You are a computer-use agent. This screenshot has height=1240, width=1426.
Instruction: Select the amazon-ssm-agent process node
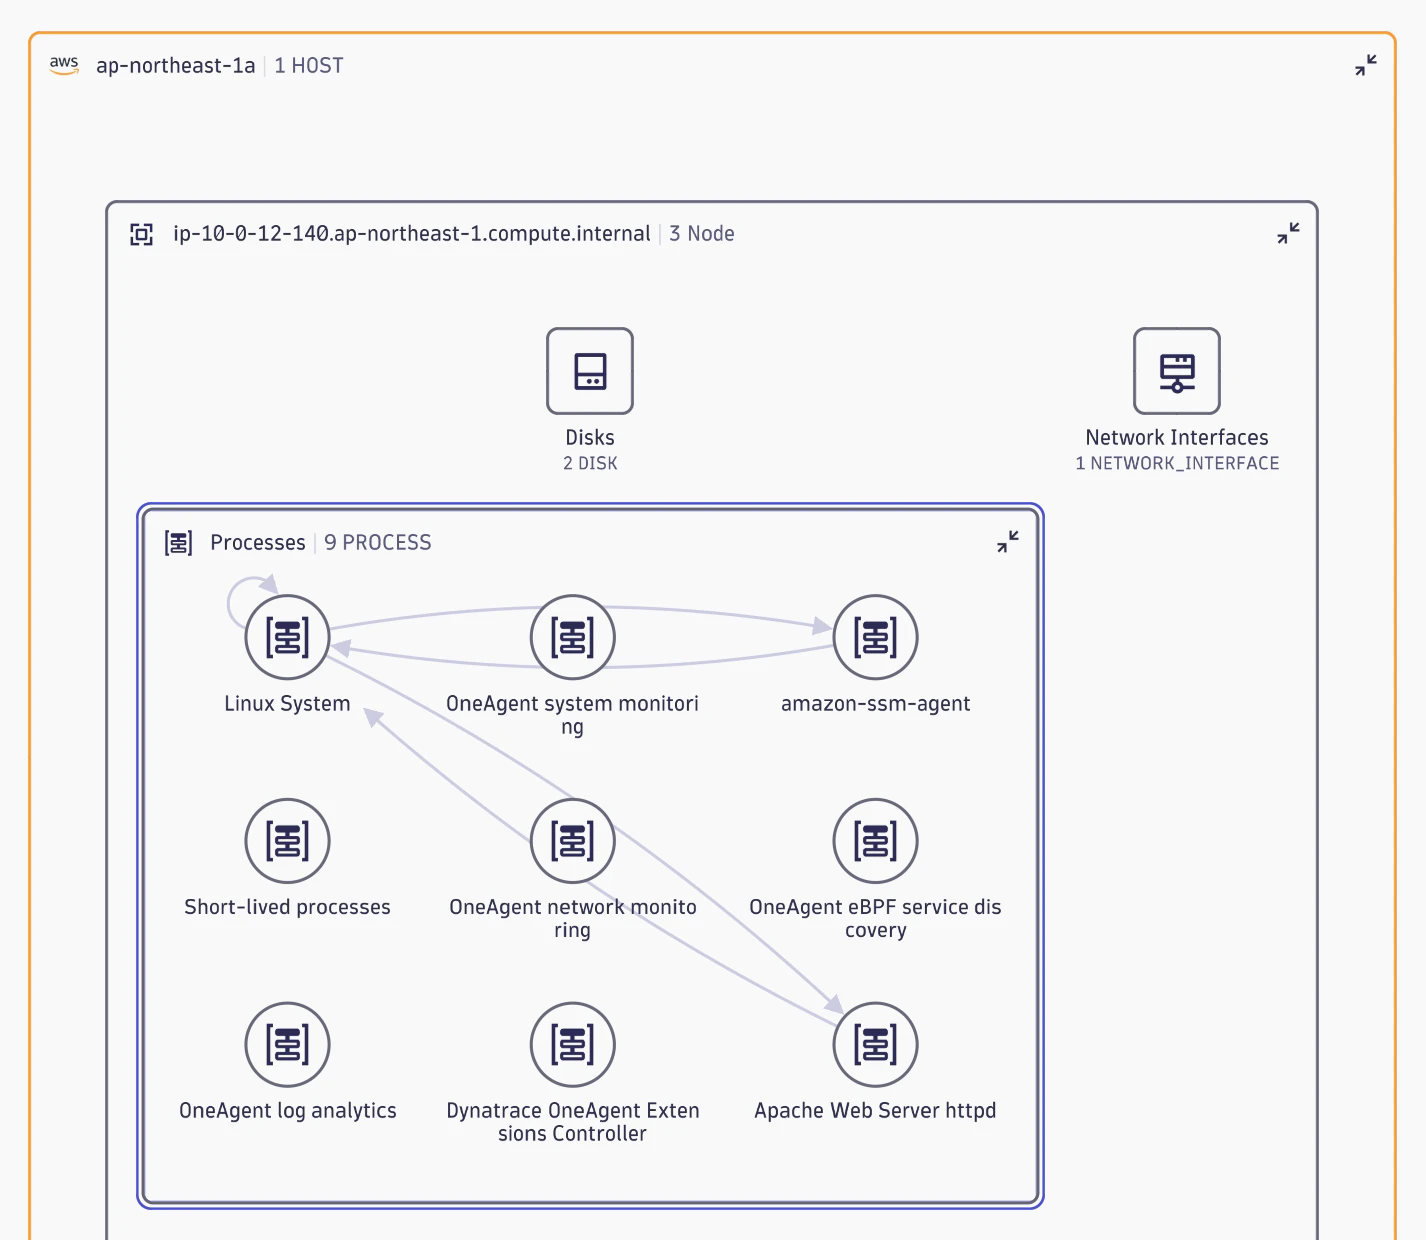tap(876, 637)
